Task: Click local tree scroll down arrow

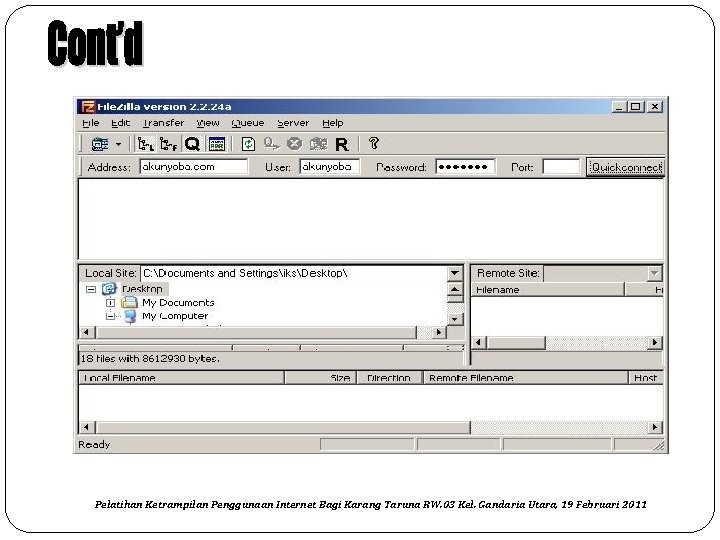Action: pos(455,319)
